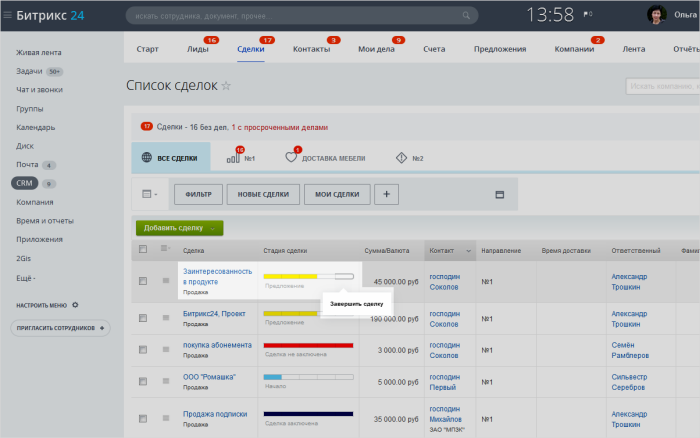
Task: Open the overdue deals link 1 с просроченными делами
Action: tap(279, 127)
